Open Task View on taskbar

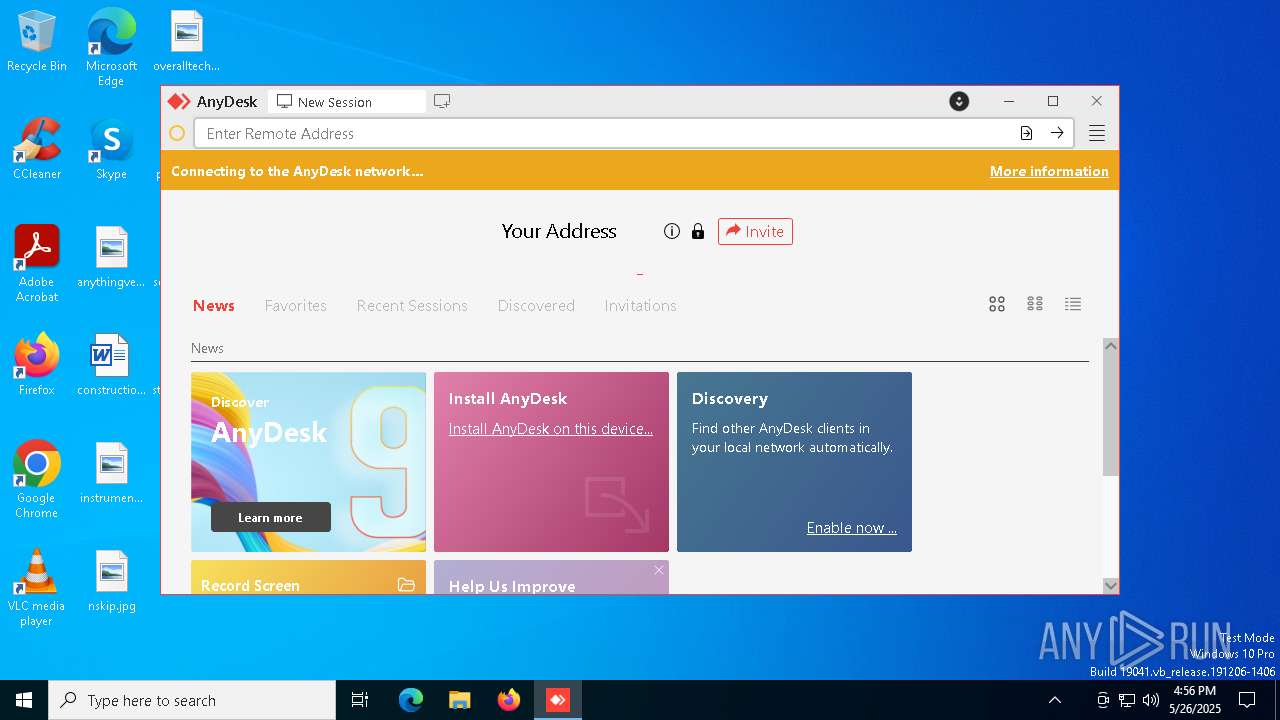click(360, 700)
